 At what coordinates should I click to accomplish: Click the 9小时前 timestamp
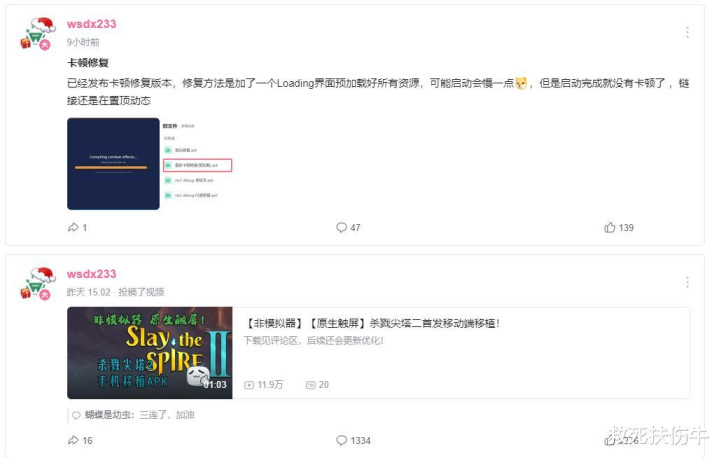tap(83, 42)
